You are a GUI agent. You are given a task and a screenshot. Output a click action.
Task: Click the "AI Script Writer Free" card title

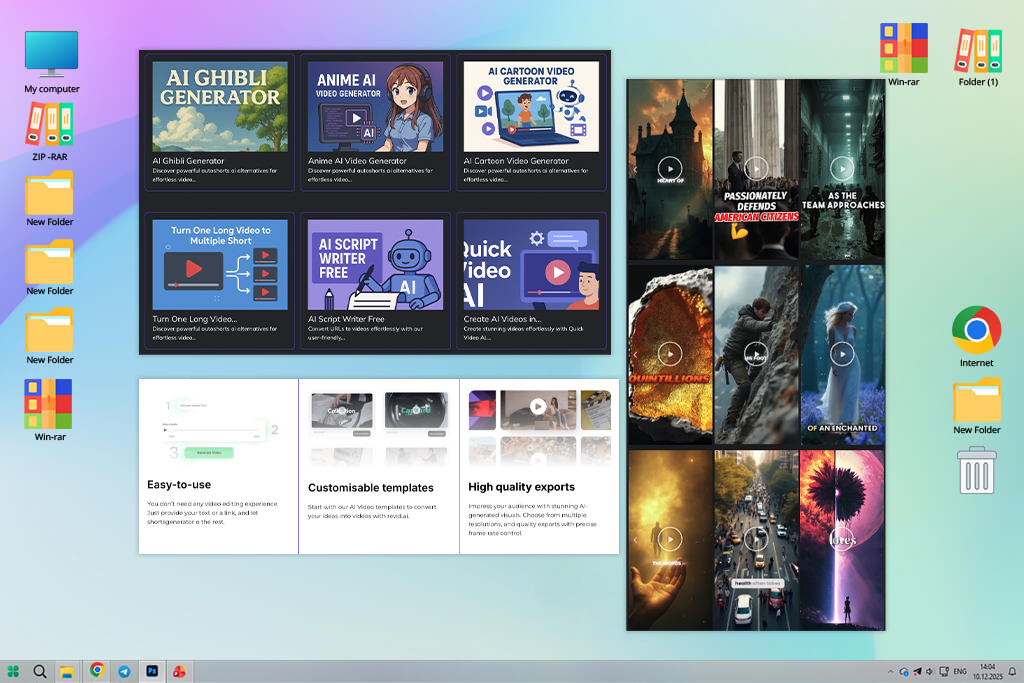point(346,319)
